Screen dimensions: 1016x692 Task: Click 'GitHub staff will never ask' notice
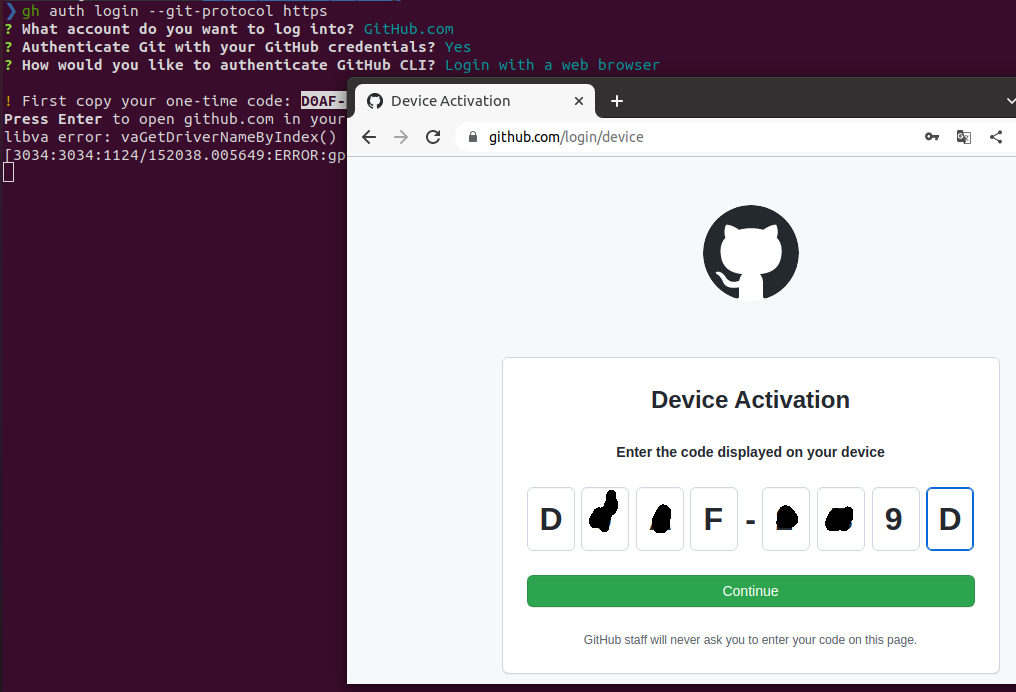[x=750, y=640]
